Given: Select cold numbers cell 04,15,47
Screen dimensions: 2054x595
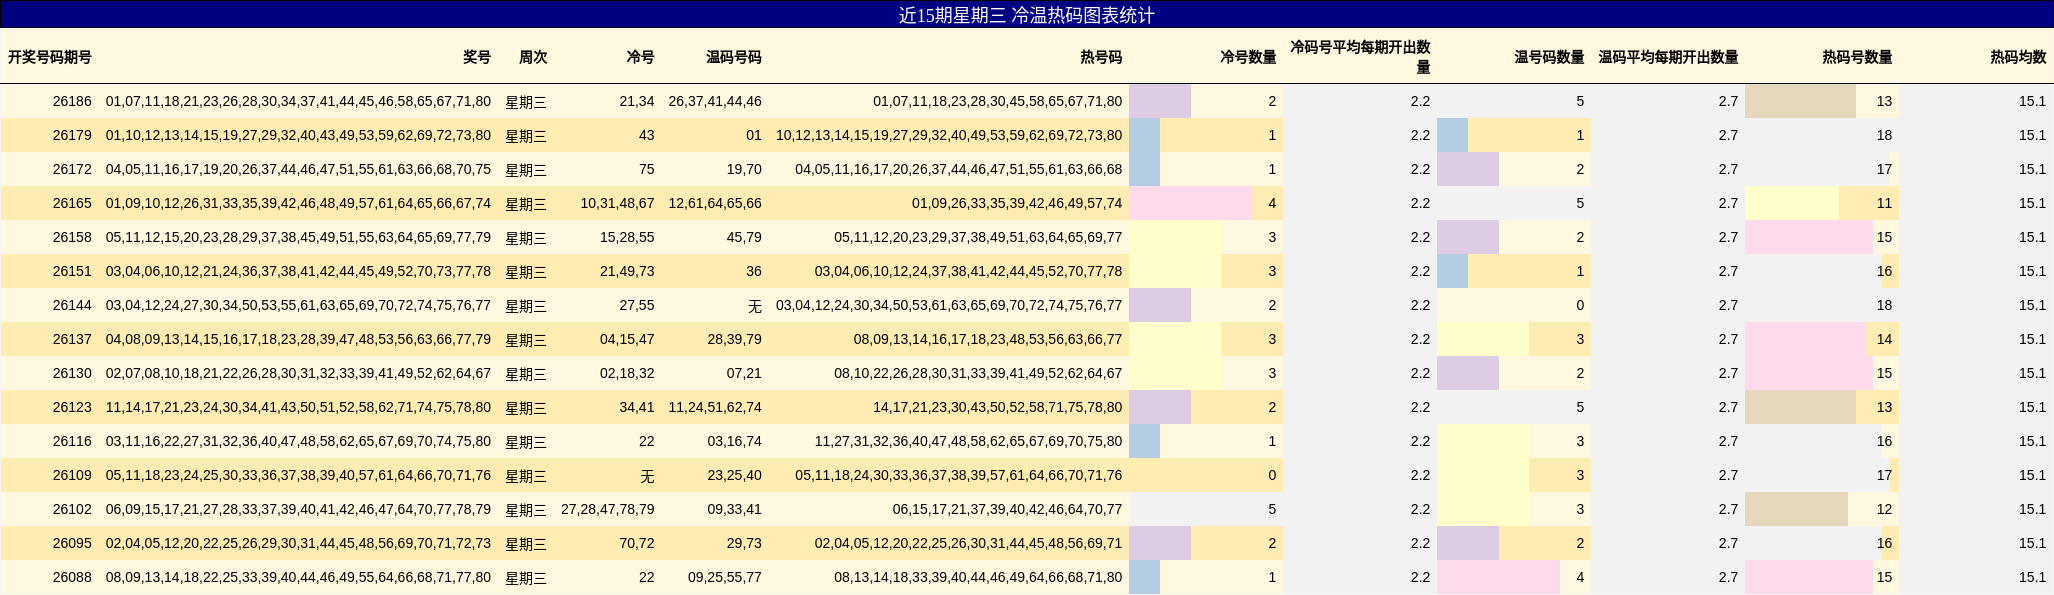Looking at the screenshot, I should [x=627, y=339].
